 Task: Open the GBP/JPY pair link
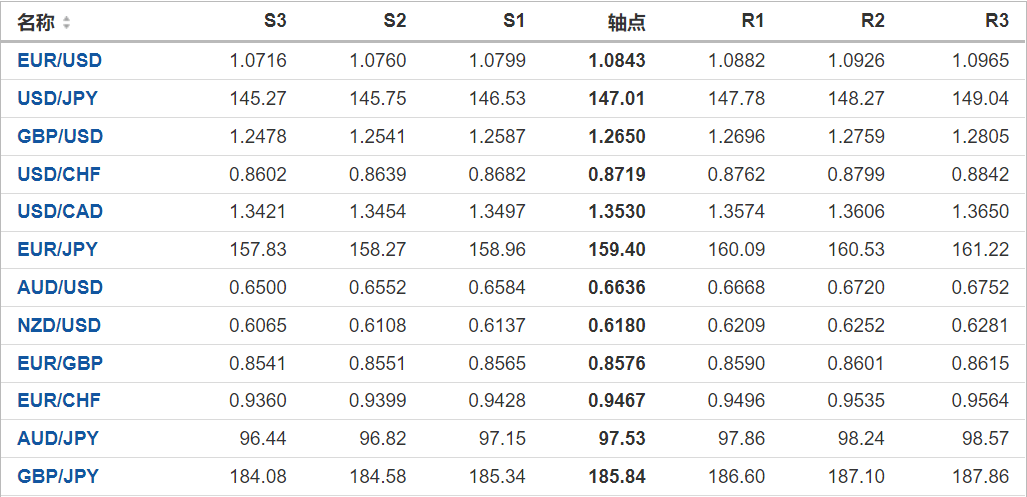click(x=57, y=476)
